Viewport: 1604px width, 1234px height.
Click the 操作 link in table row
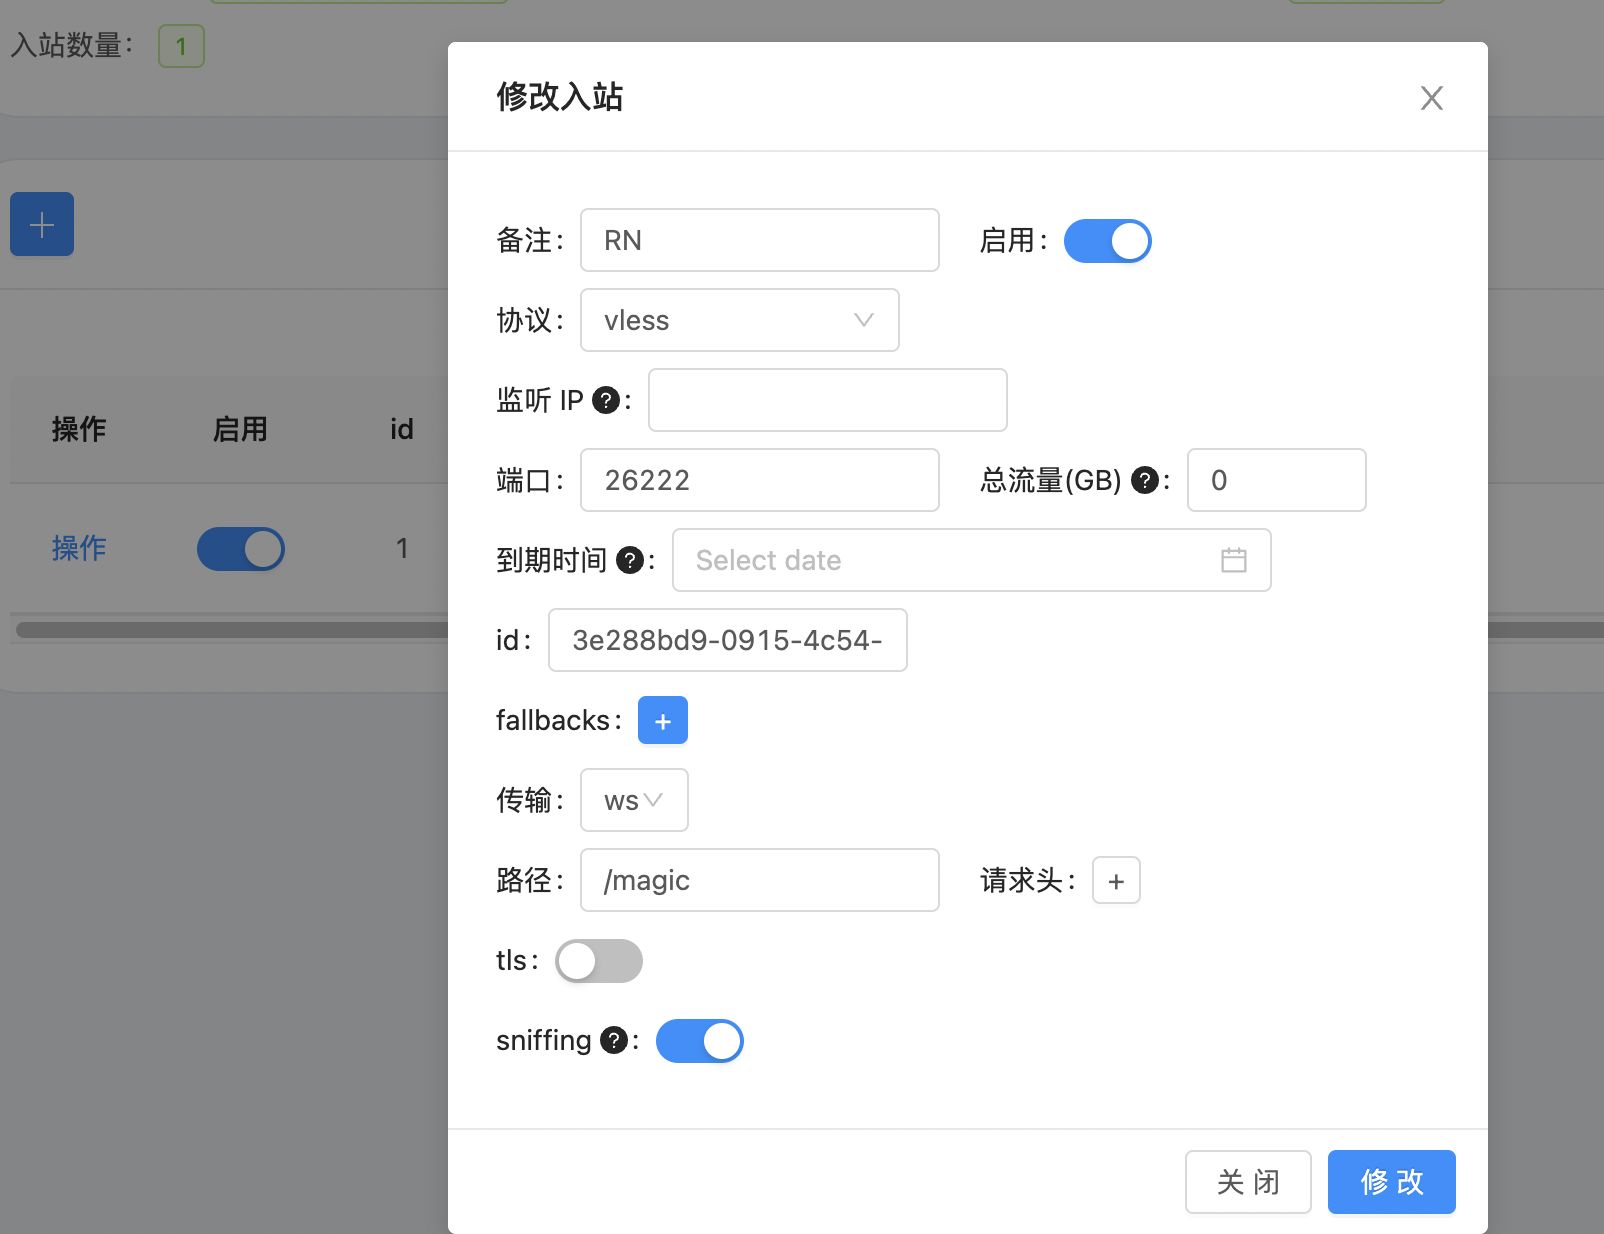click(79, 548)
